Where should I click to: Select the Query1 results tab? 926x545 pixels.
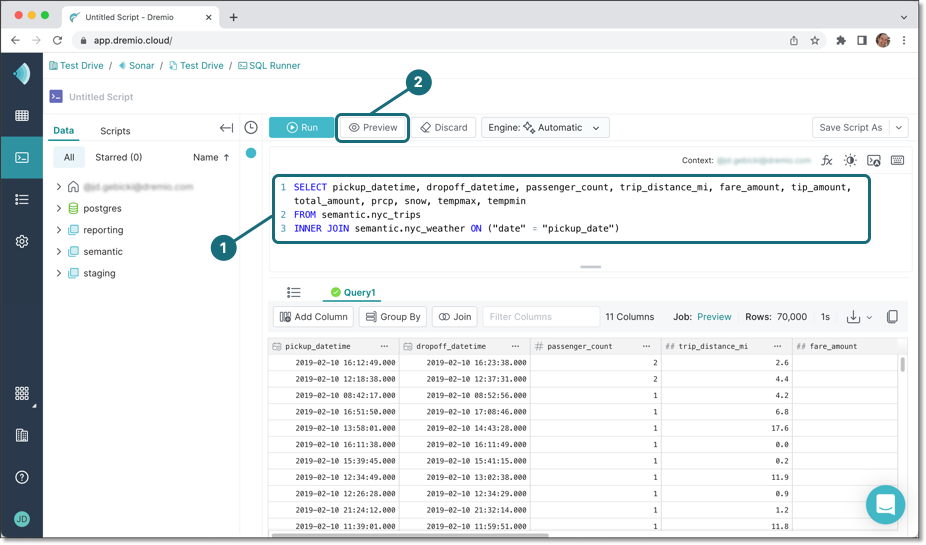click(x=353, y=292)
